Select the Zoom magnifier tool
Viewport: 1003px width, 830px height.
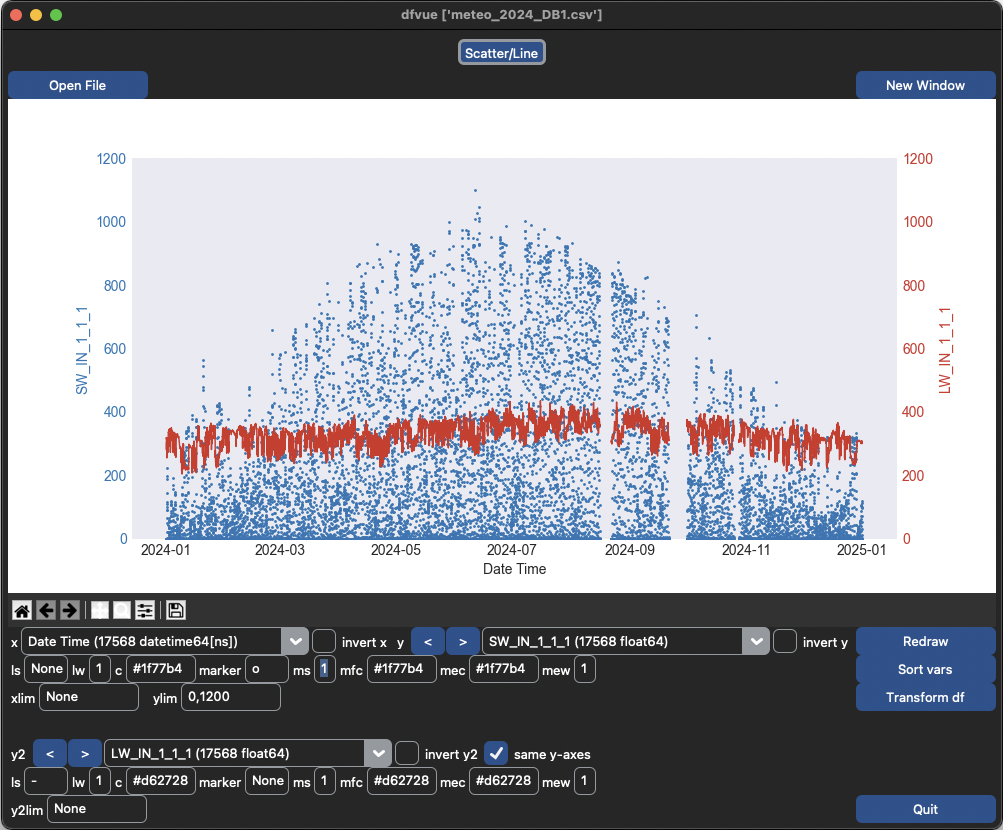tap(121, 610)
